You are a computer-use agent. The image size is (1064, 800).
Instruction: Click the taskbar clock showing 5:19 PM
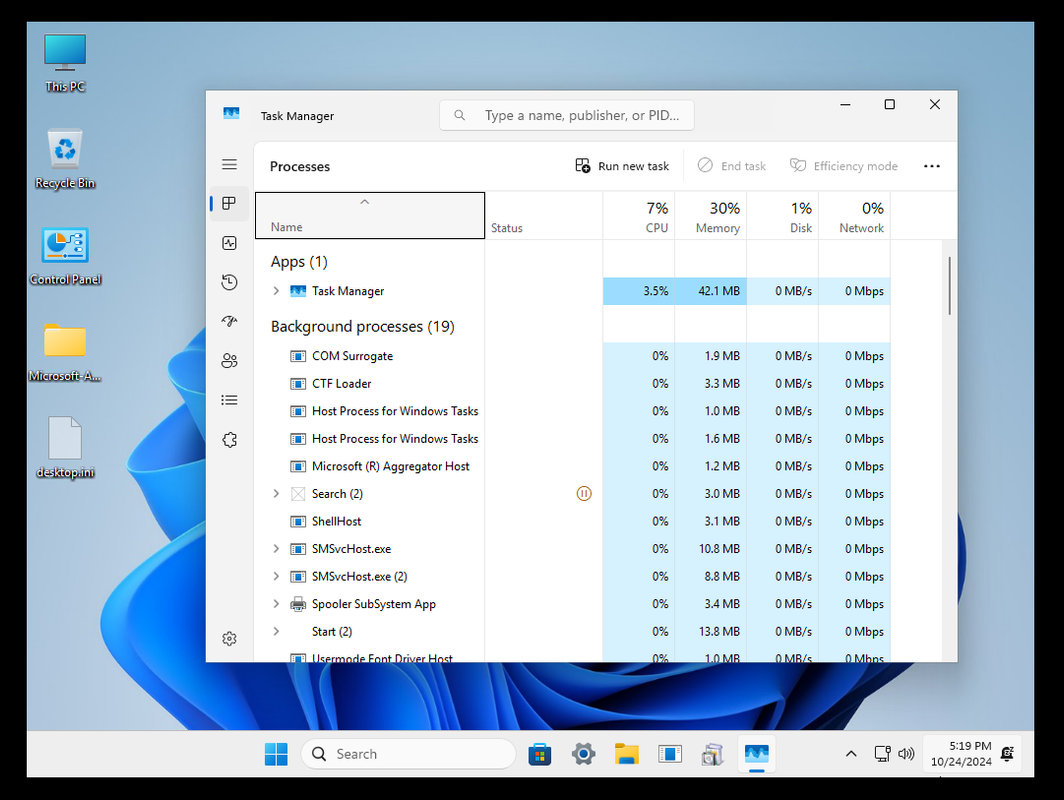[x=961, y=754]
